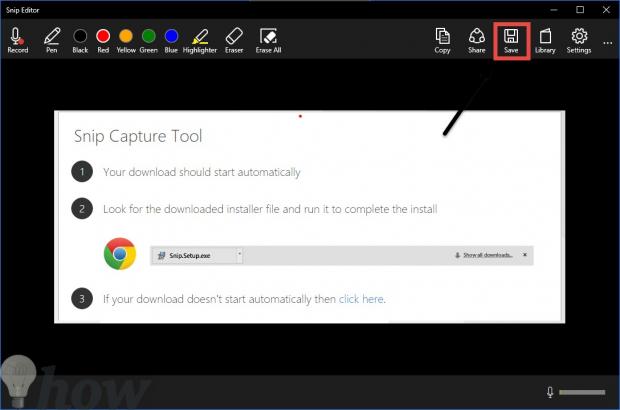
Task: Open Settings gear in toolbar
Action: point(579,38)
